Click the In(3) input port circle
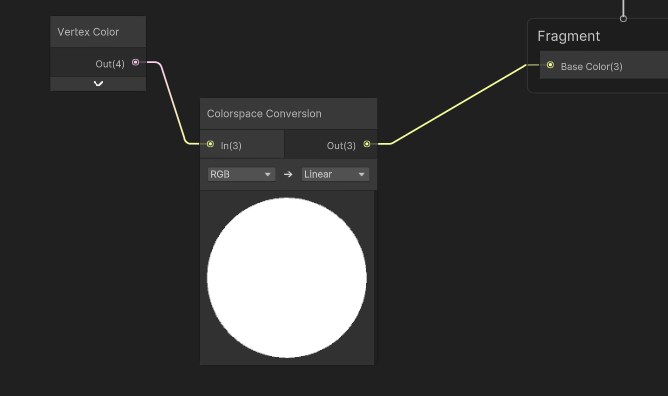 click(x=210, y=144)
